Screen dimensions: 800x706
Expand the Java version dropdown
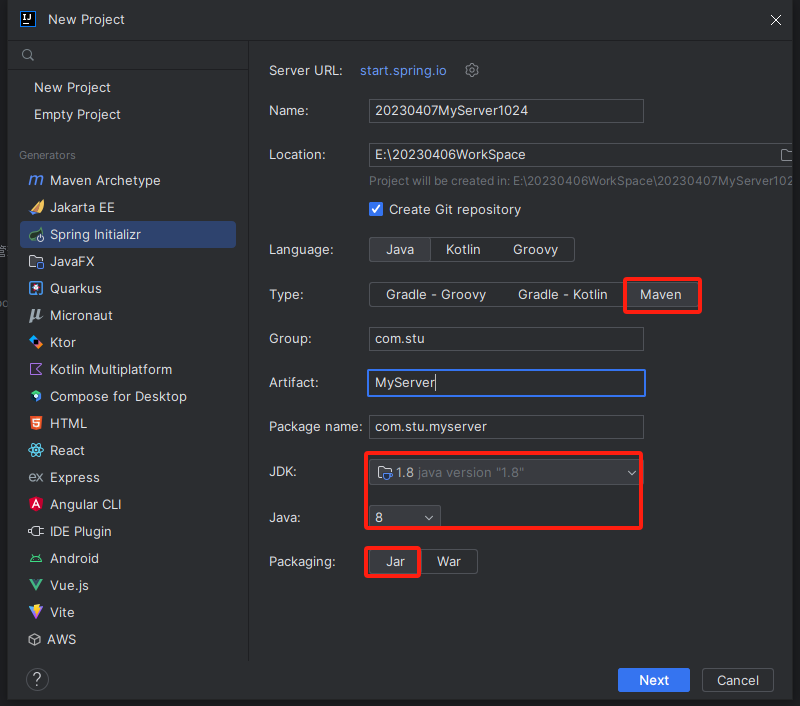tap(404, 517)
